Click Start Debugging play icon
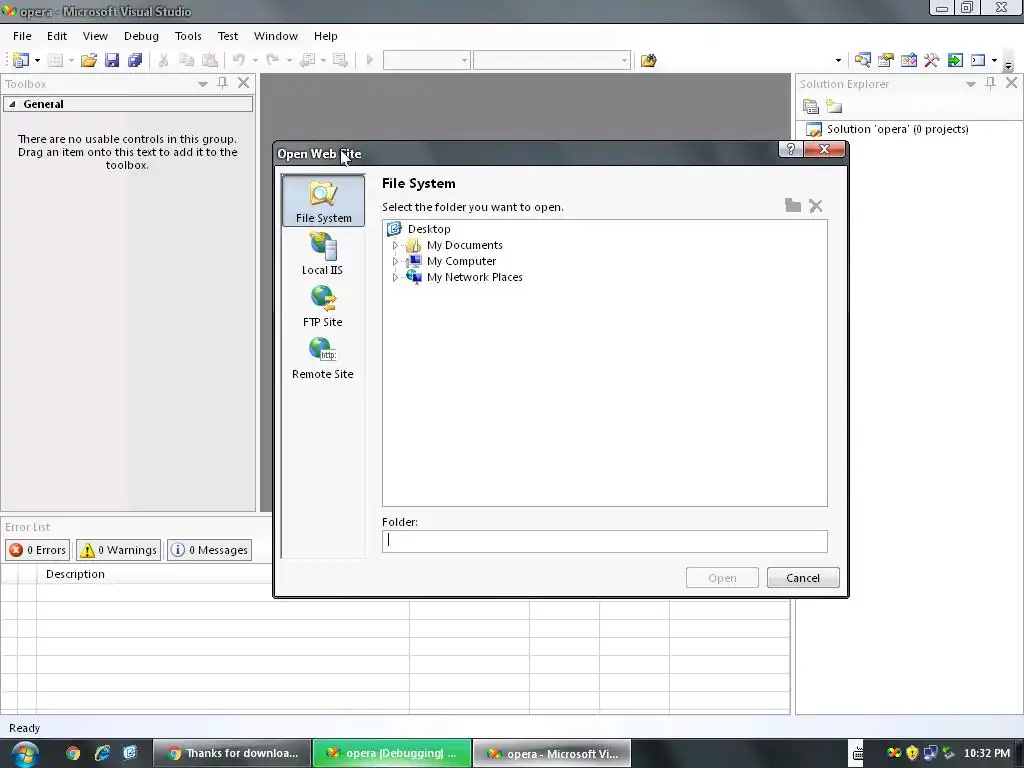Screen dimensions: 1024x768 click(370, 60)
